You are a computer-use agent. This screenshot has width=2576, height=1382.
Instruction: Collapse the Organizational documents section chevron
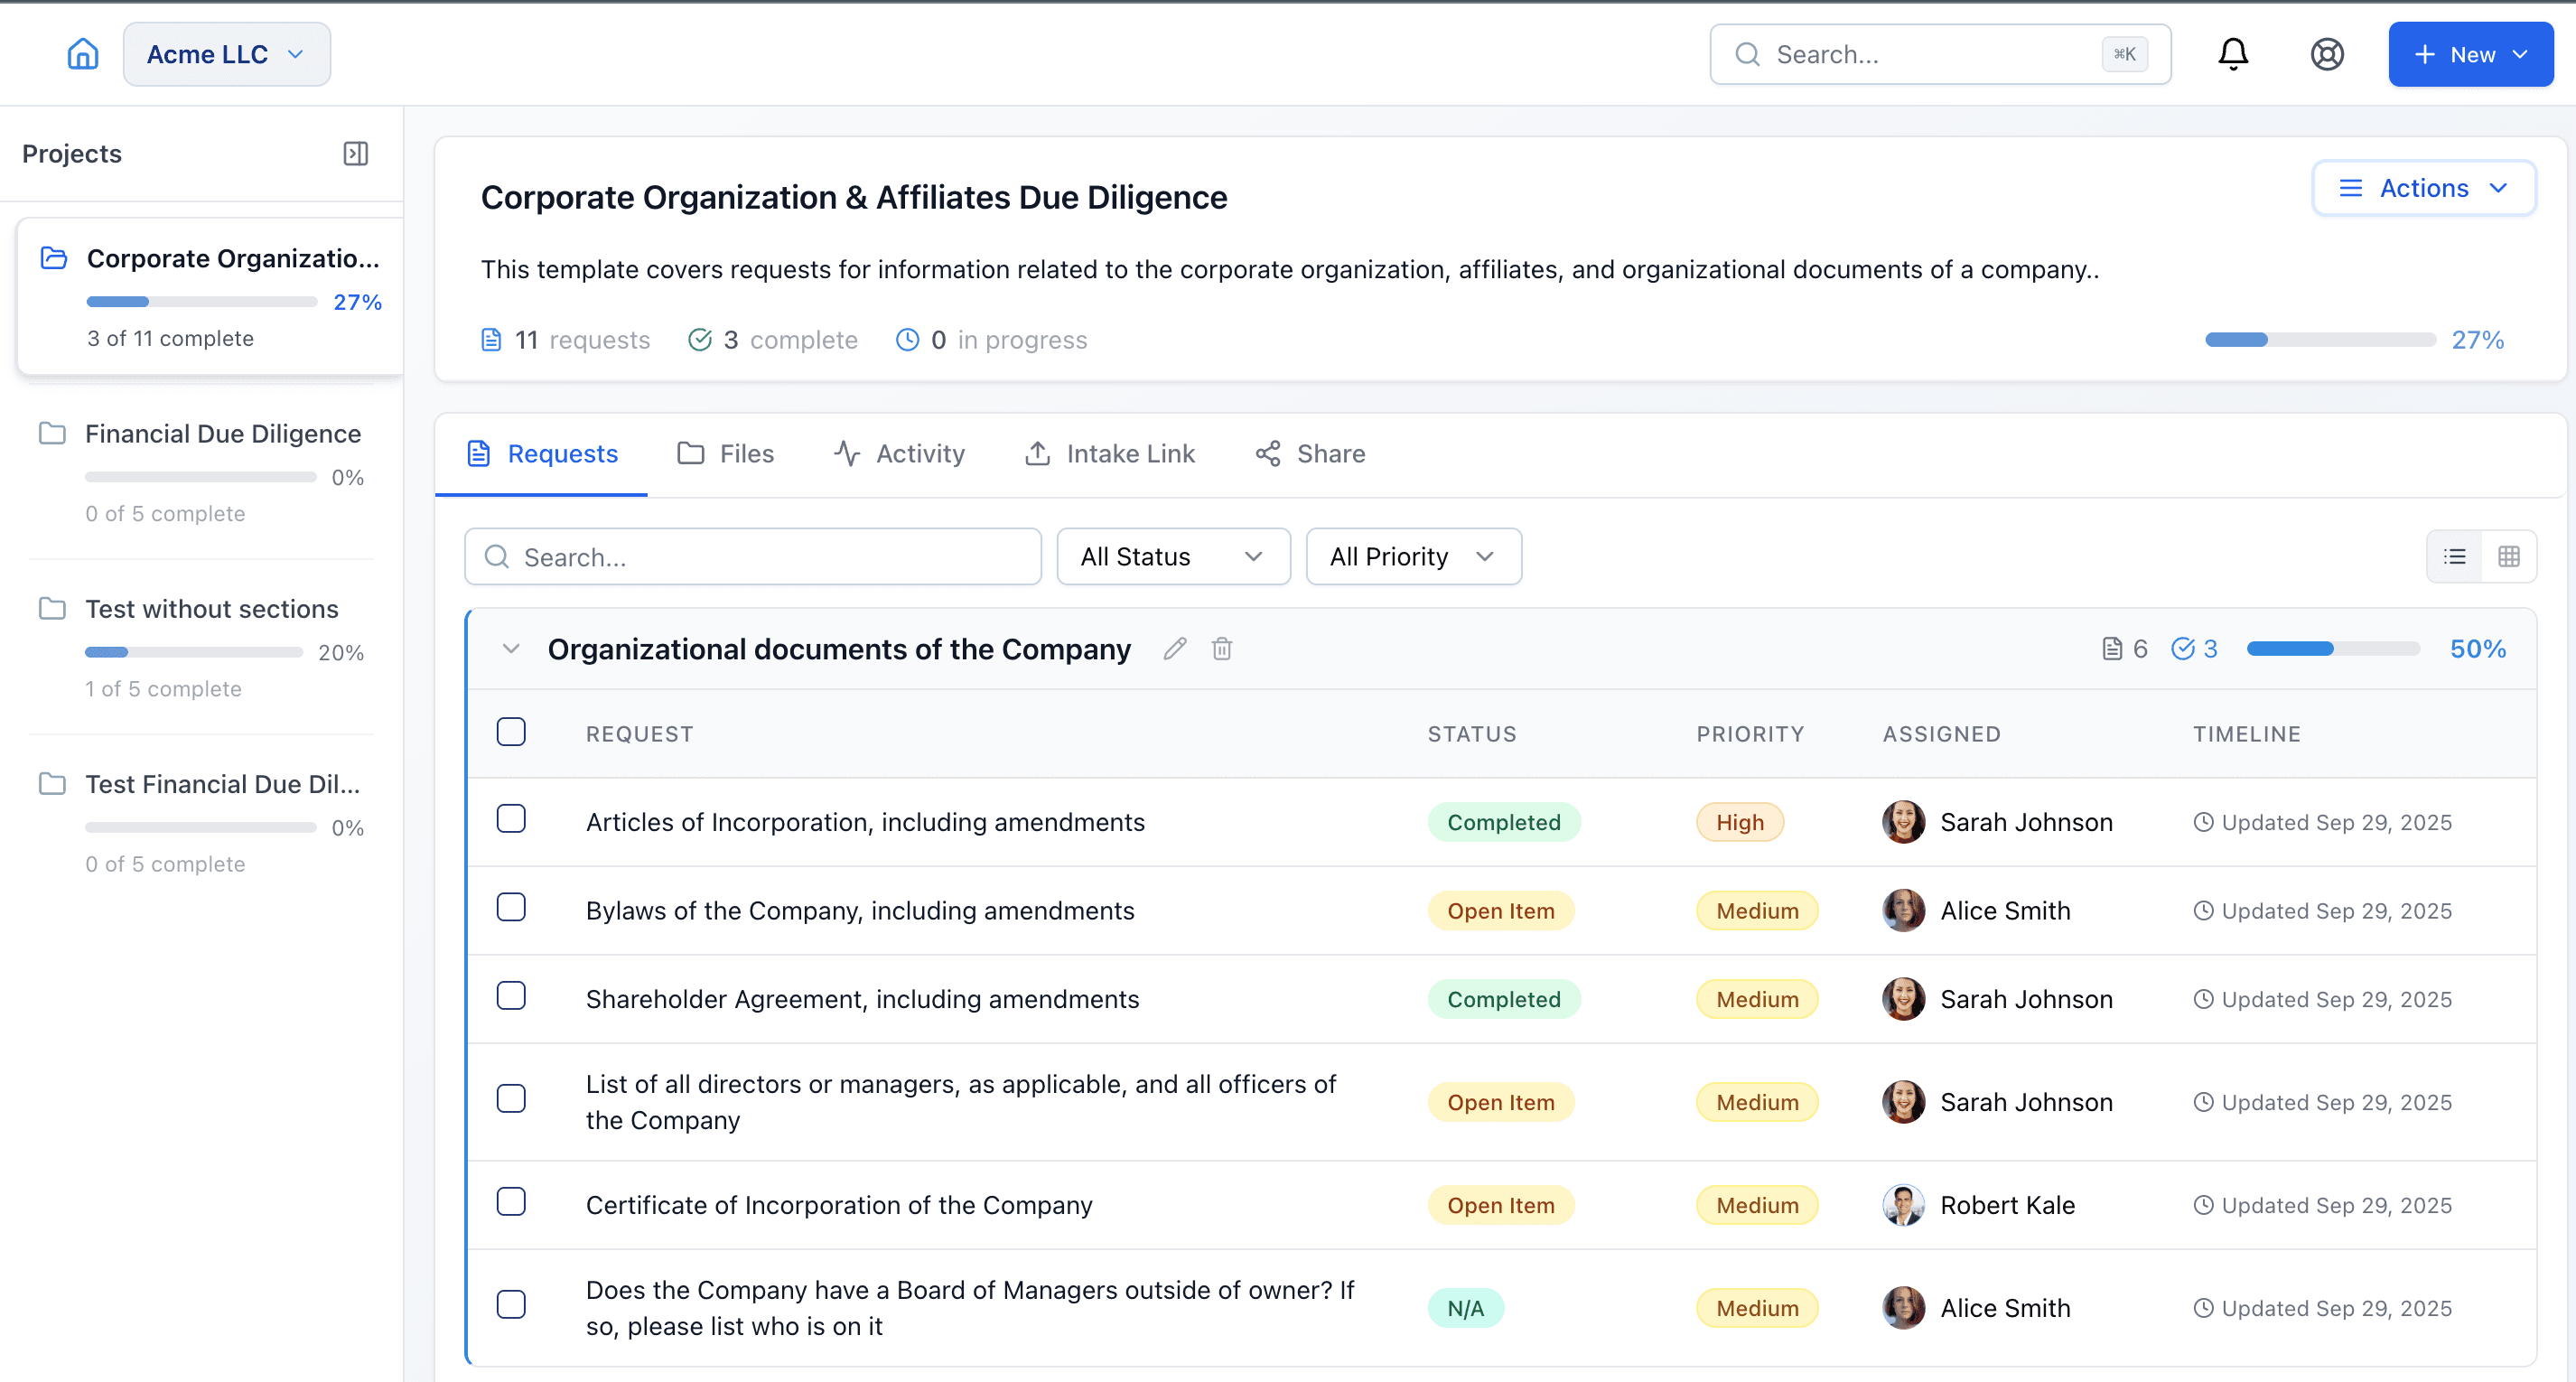coord(511,649)
